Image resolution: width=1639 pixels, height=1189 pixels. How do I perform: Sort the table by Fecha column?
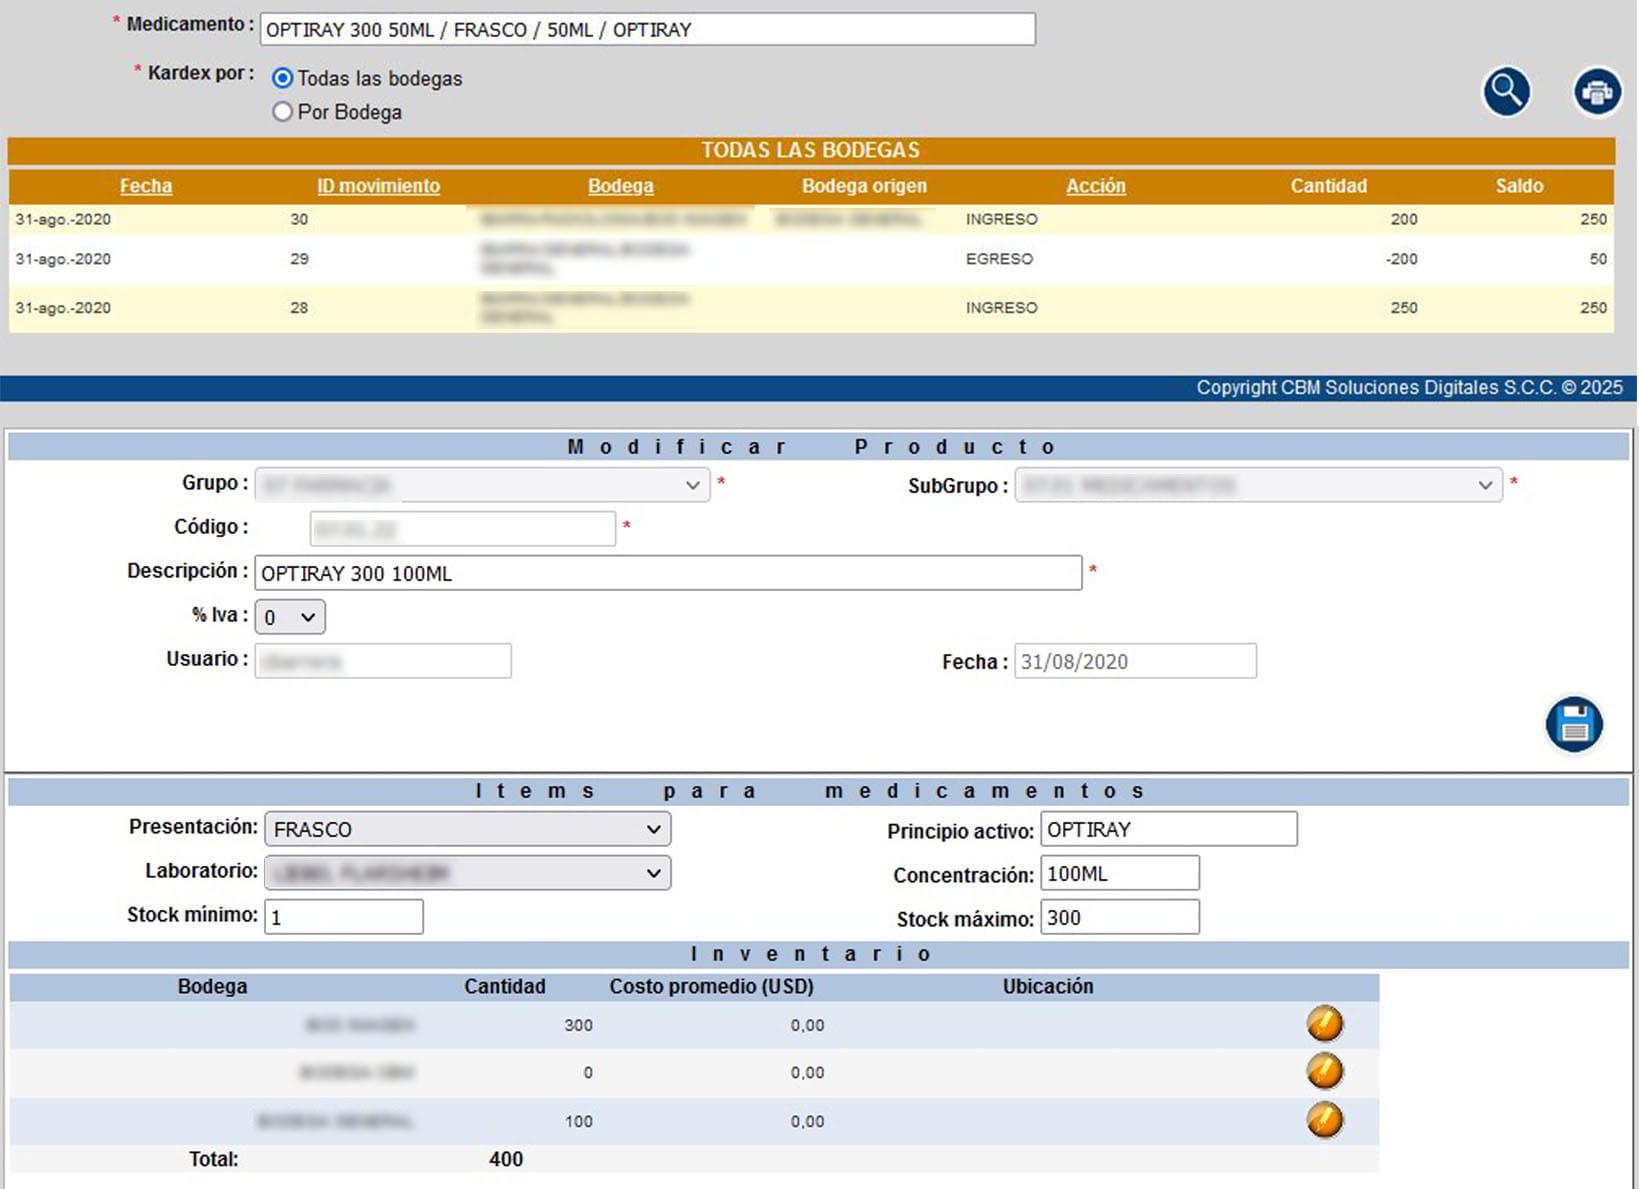pos(146,186)
